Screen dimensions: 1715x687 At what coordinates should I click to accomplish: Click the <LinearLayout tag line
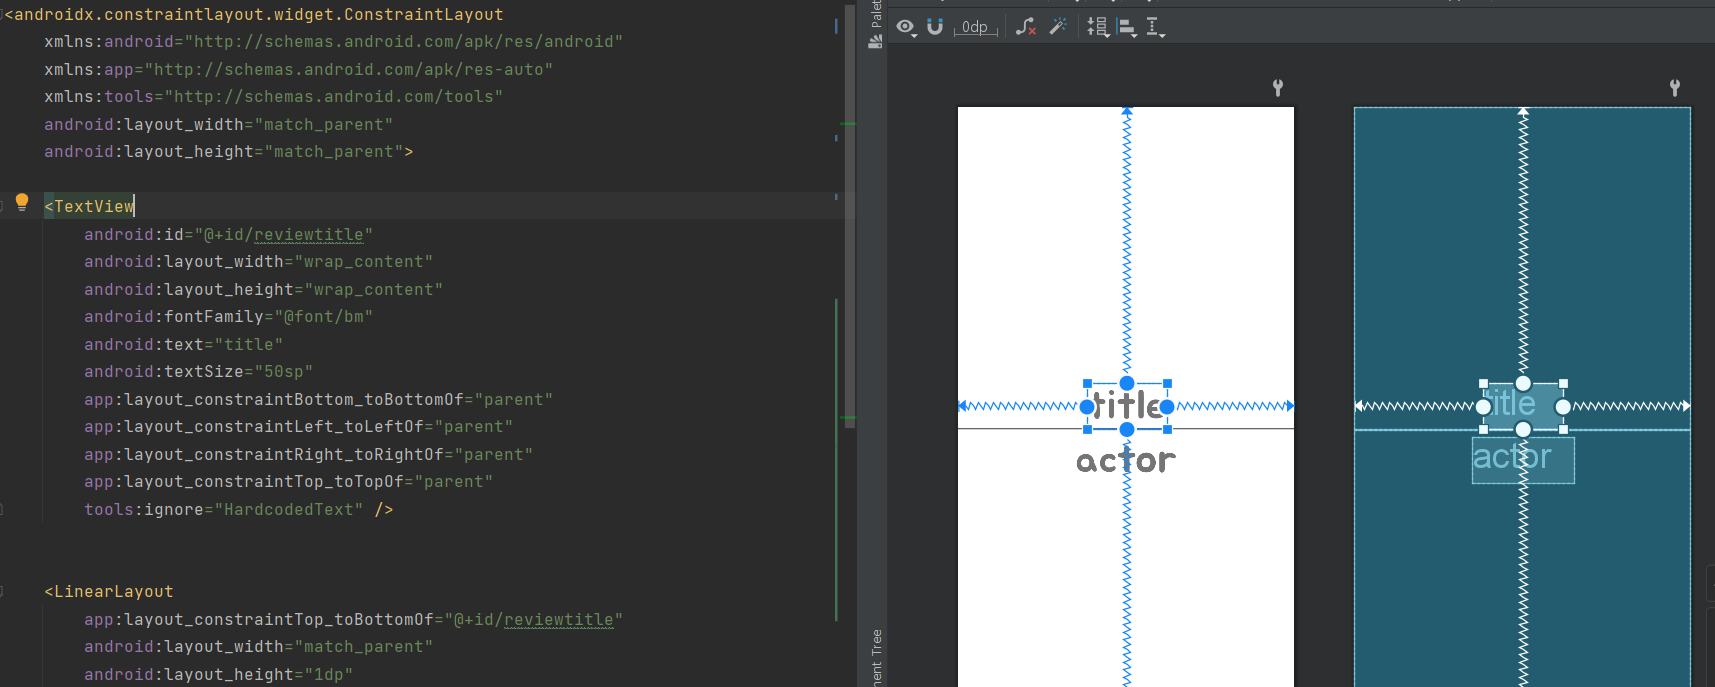pyautogui.click(x=109, y=591)
